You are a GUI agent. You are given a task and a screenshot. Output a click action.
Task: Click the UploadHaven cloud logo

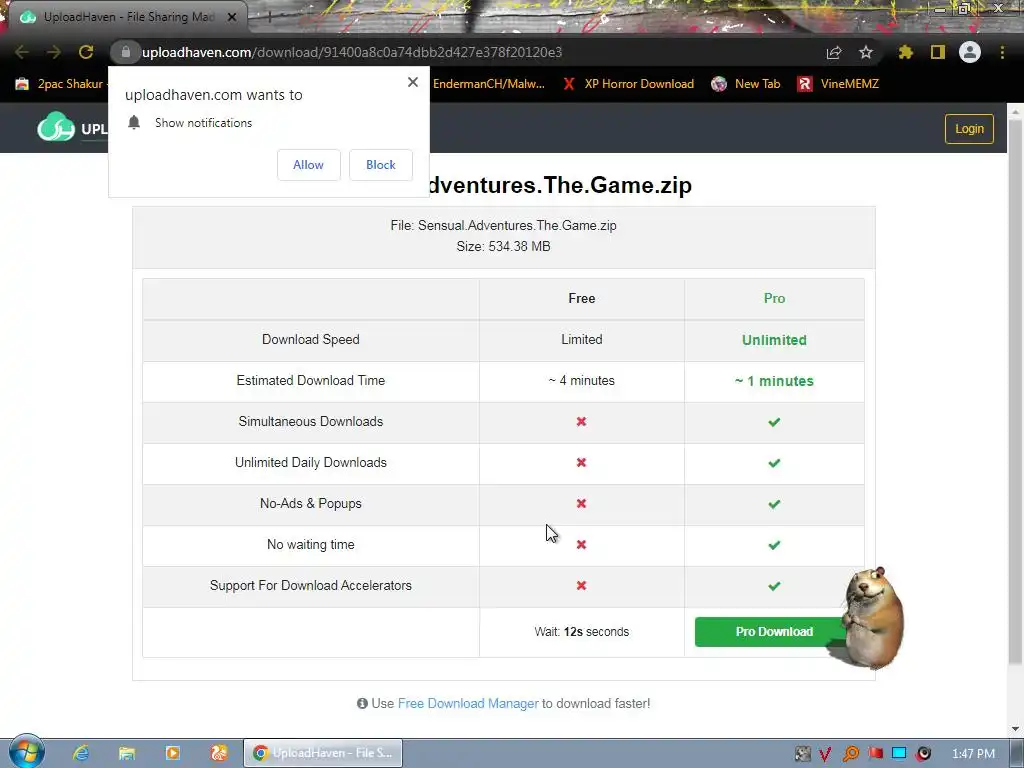[x=56, y=127]
